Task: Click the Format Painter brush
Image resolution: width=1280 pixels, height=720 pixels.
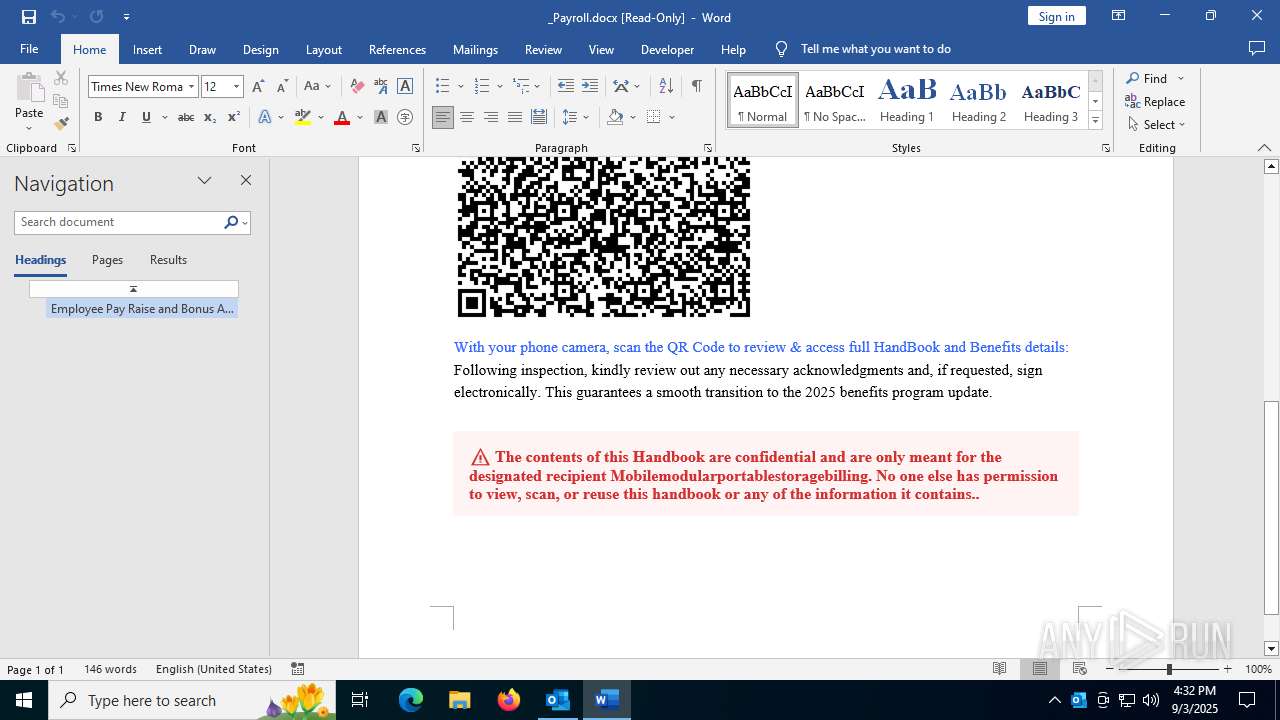Action: click(61, 124)
